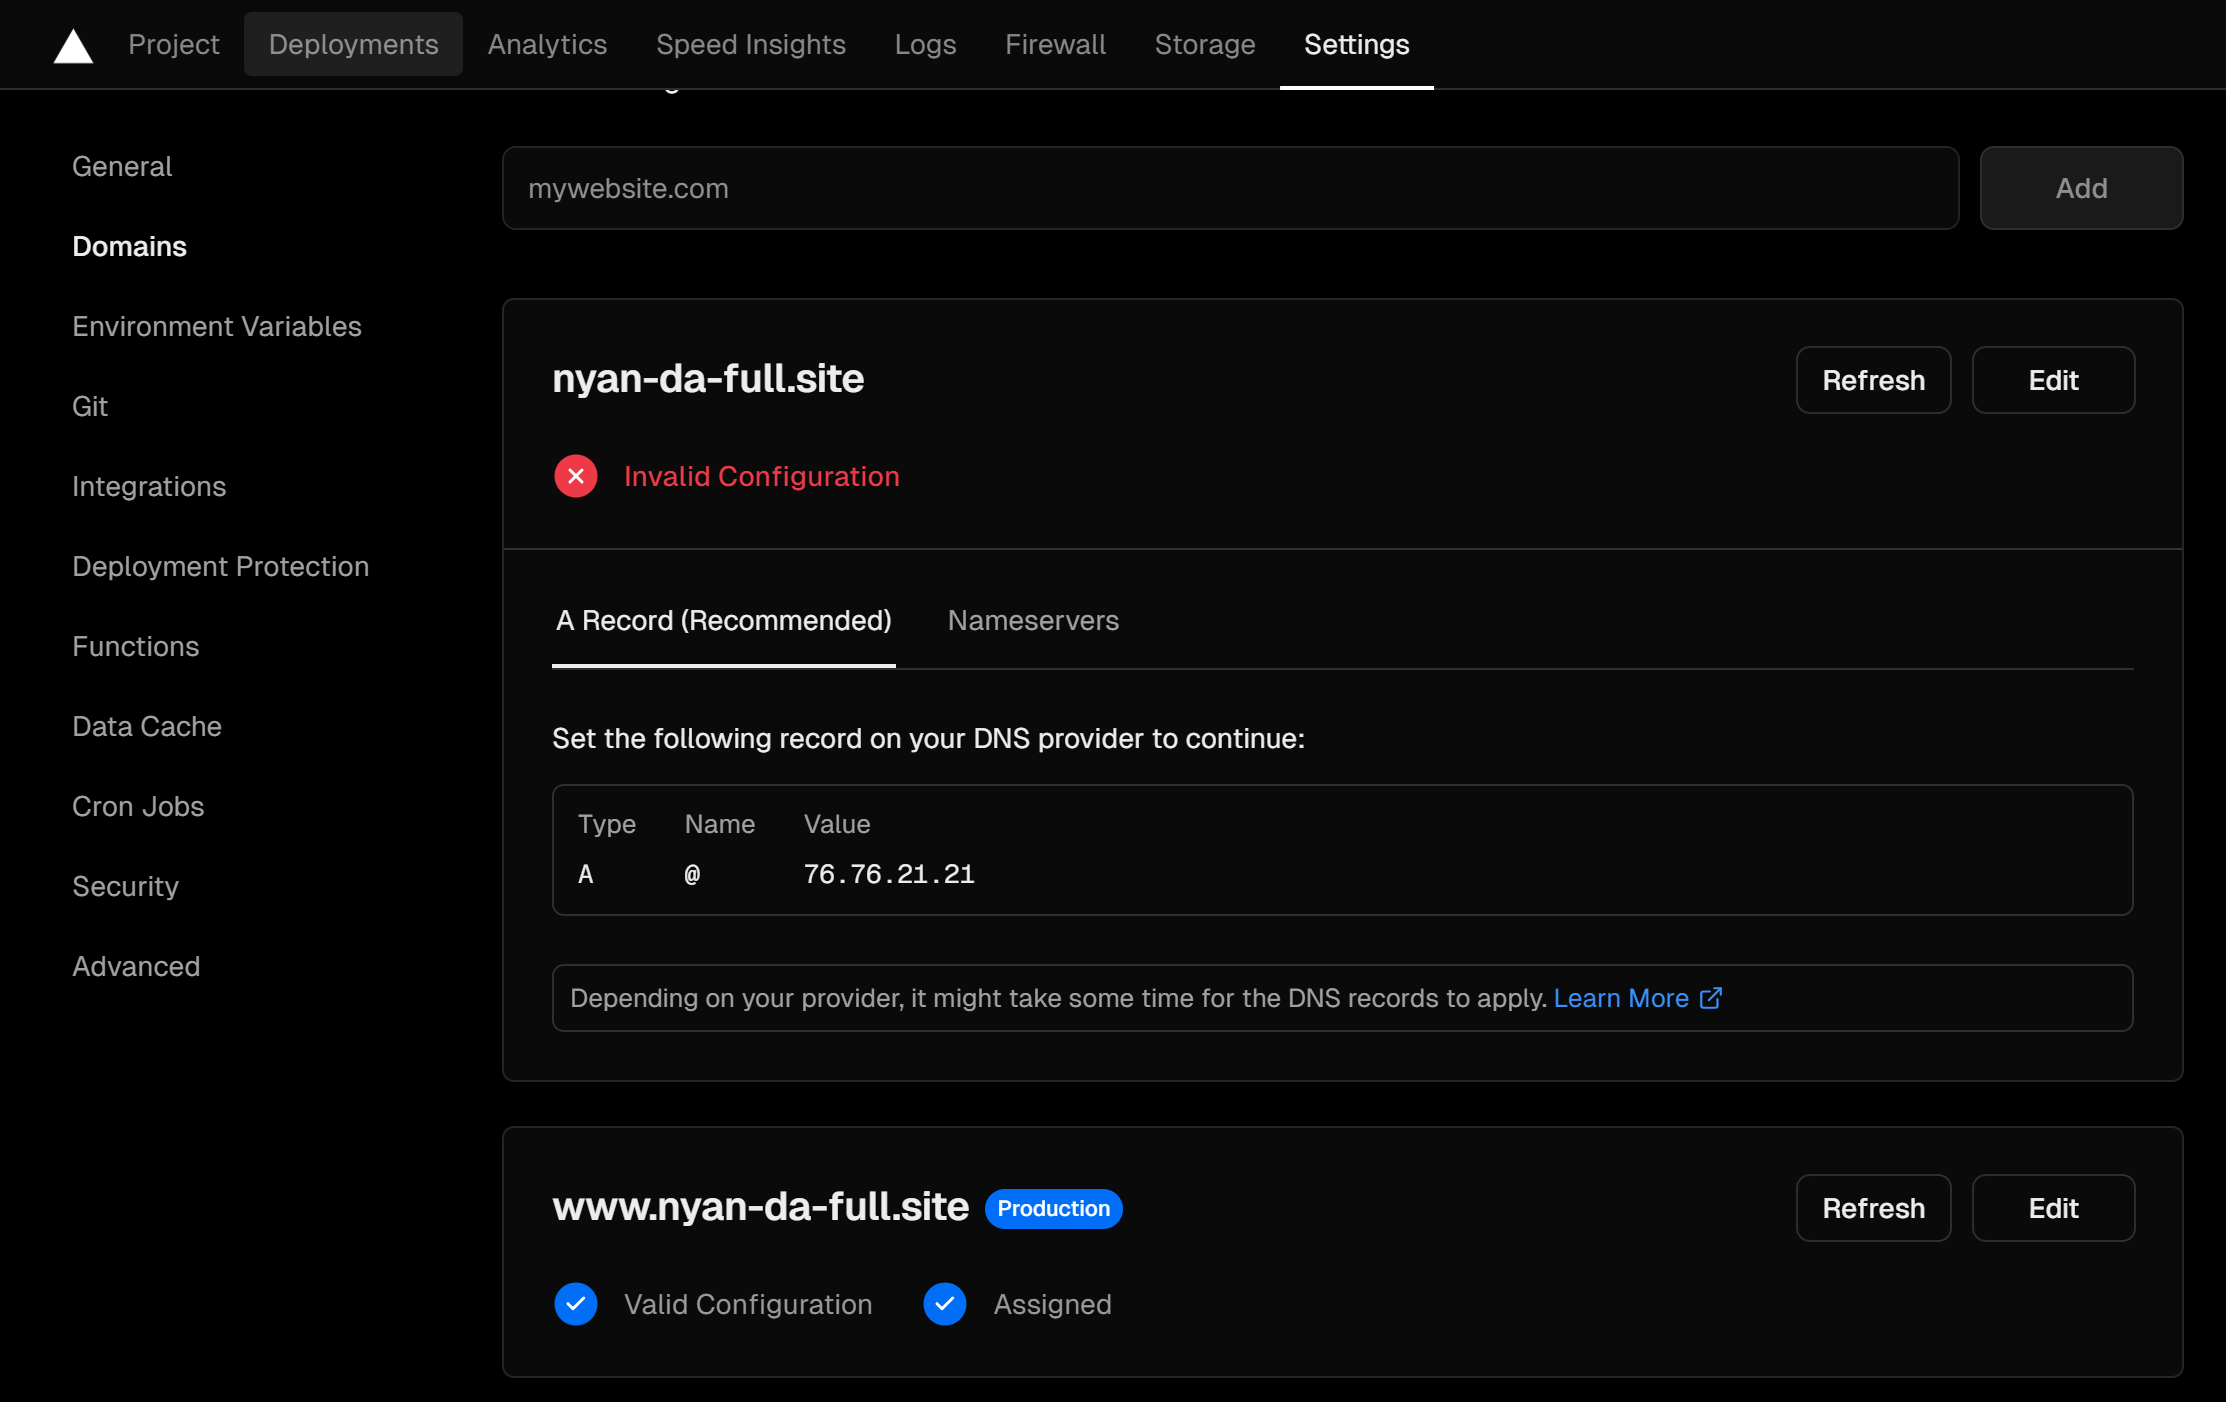Select the Settings tab
The image size is (2226, 1402).
1357,44
